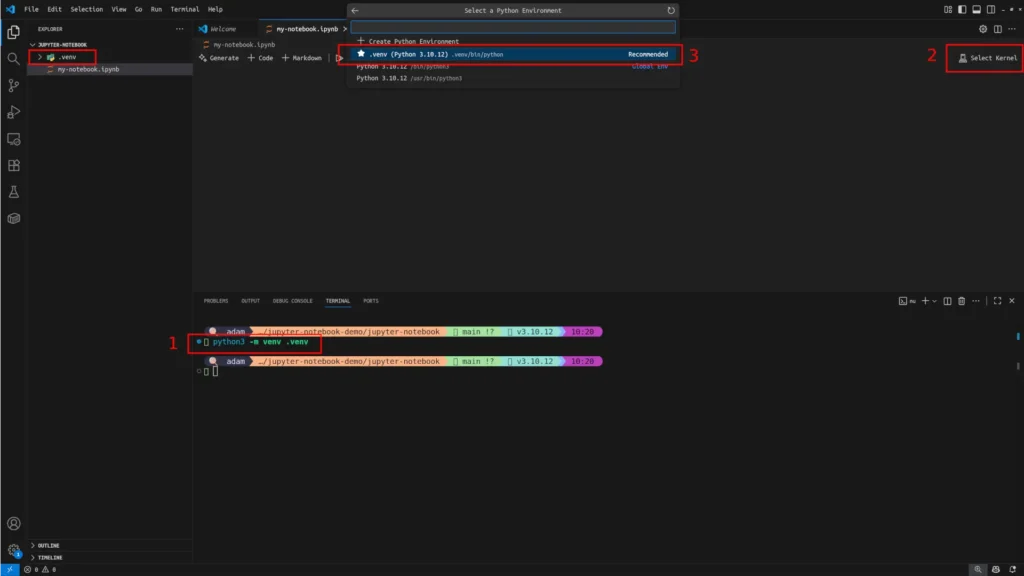Open the Search view in activity bar

click(x=14, y=59)
